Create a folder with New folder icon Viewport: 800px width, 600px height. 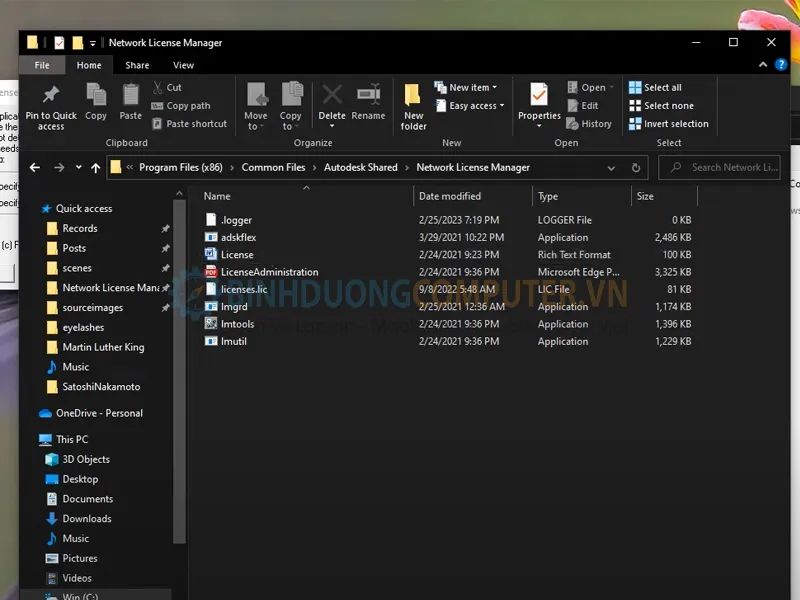pyautogui.click(x=413, y=97)
